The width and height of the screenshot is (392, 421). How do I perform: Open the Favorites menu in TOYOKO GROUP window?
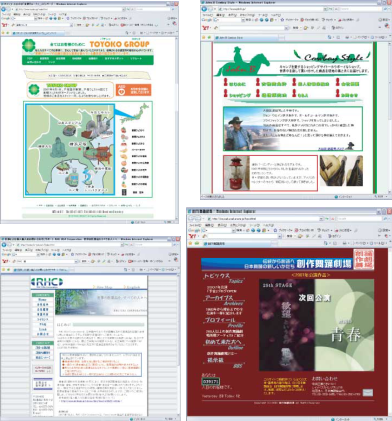pyautogui.click(x=40, y=14)
